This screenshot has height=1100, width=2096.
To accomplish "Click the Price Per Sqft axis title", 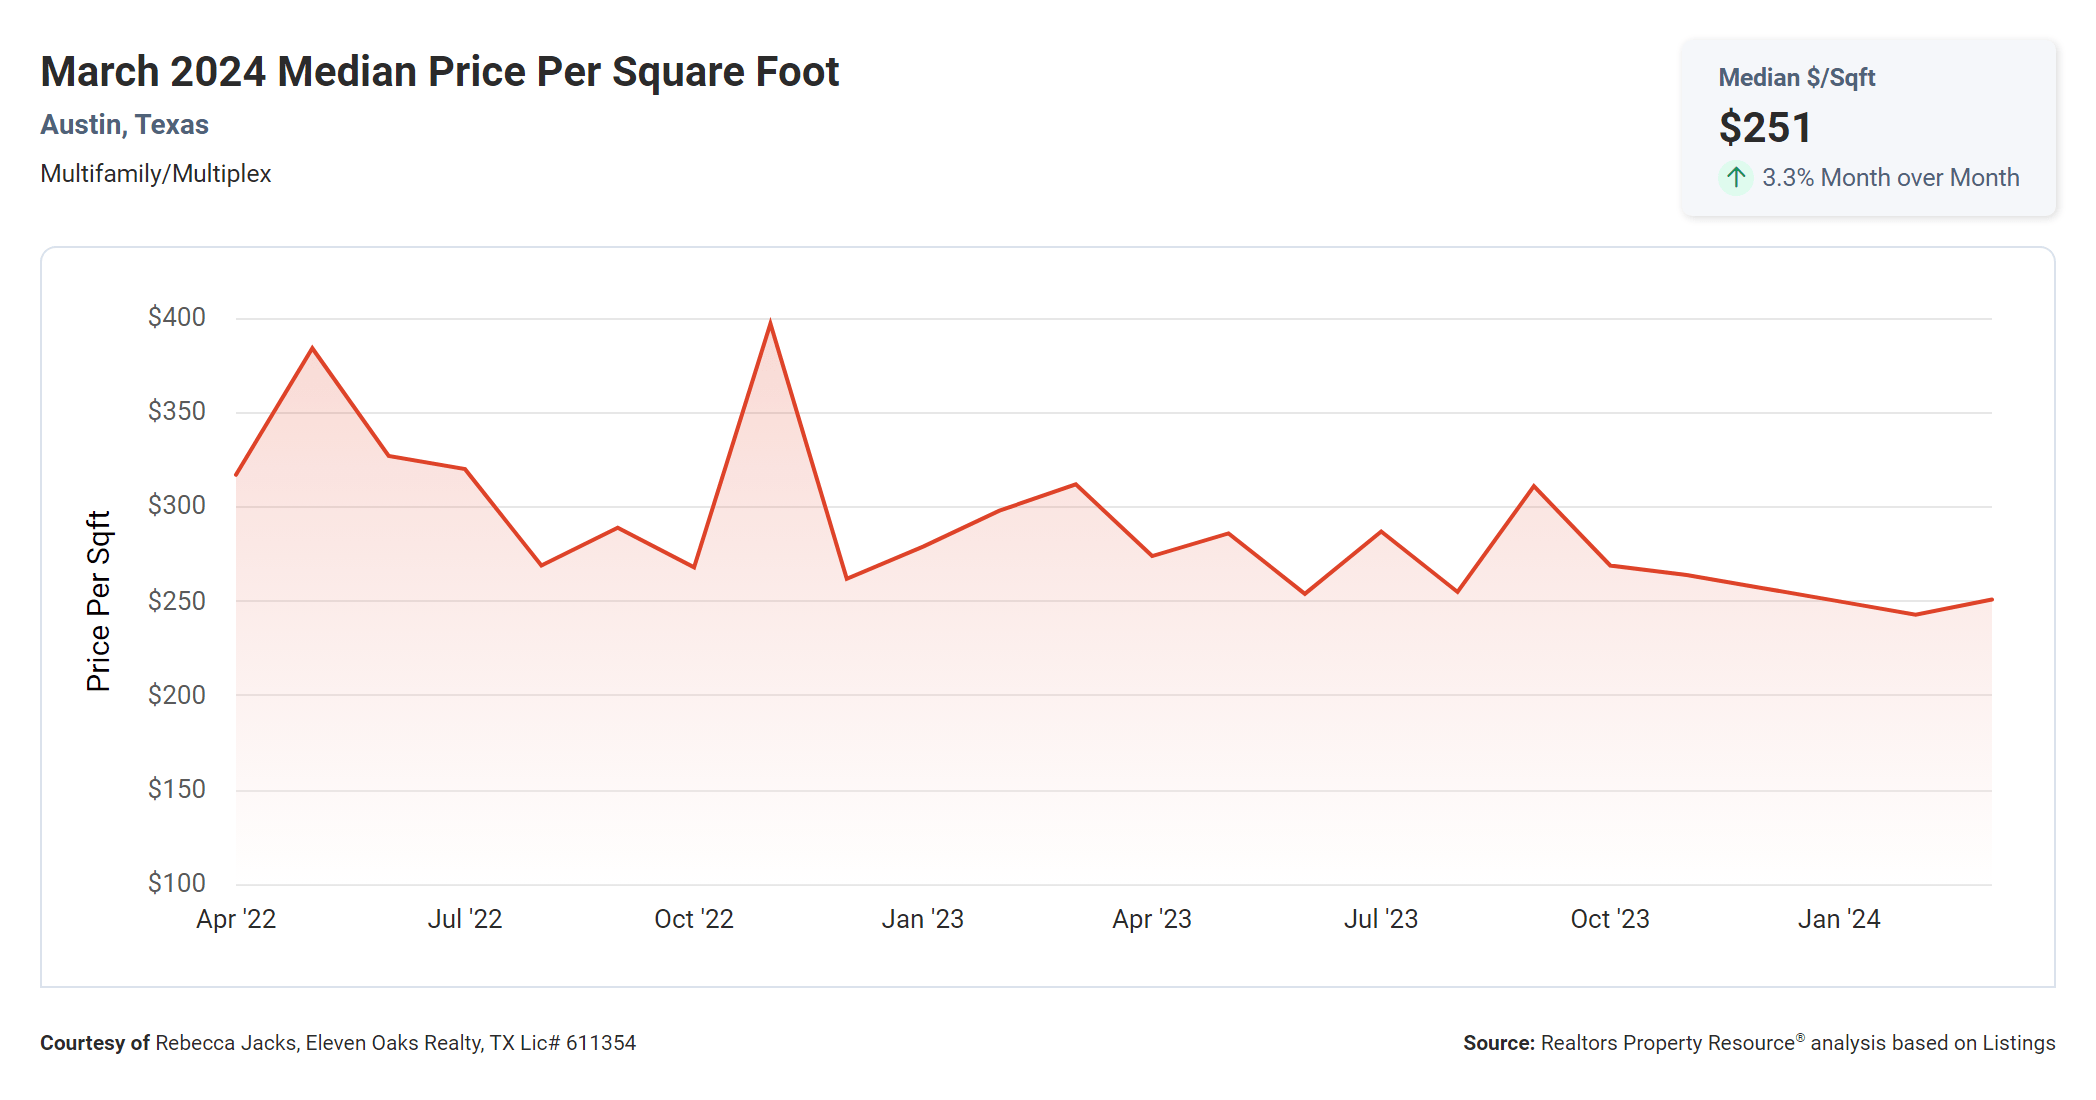I will coord(98,601).
